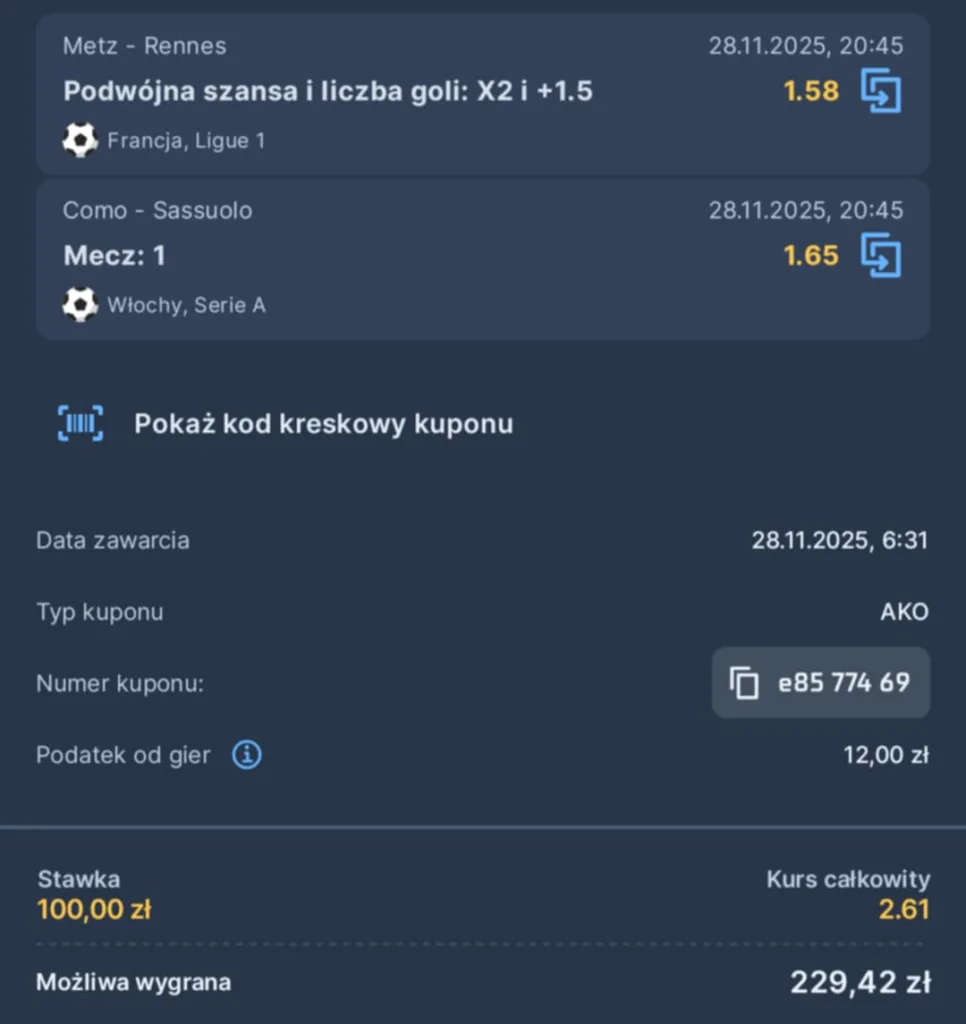
Task: Toggle the Podwójna szansa selection on the Metz bet
Action: click(329, 91)
